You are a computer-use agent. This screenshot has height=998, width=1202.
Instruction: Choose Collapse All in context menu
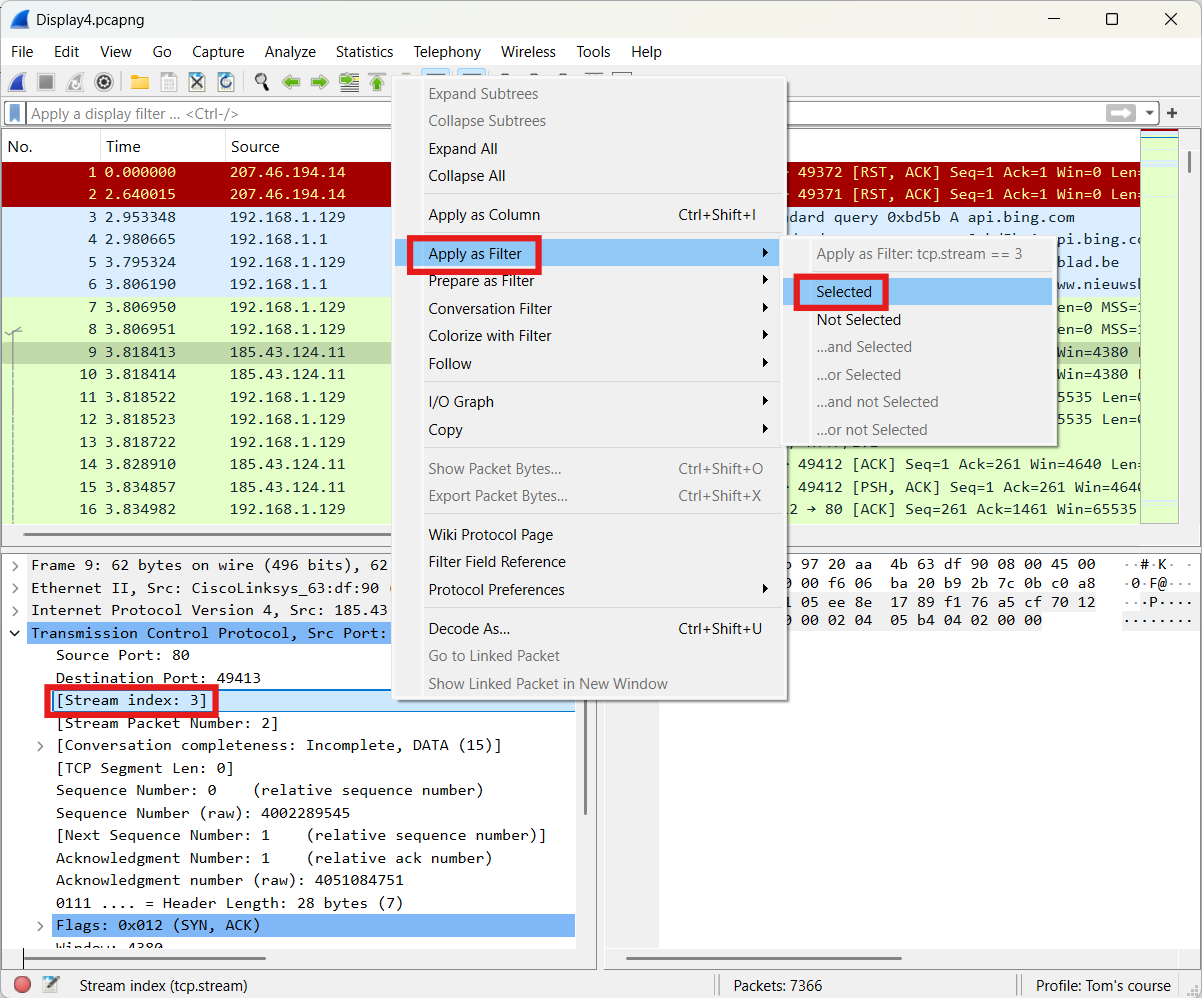[587, 176]
